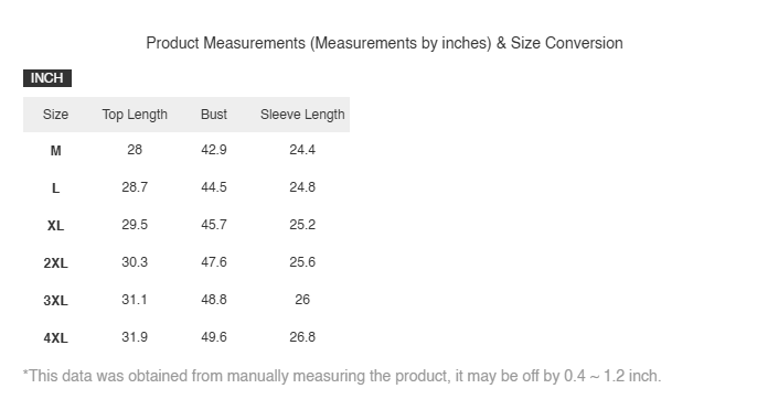The height and width of the screenshot is (410, 768).
Task: Select the L size row label
Action: coord(56,188)
